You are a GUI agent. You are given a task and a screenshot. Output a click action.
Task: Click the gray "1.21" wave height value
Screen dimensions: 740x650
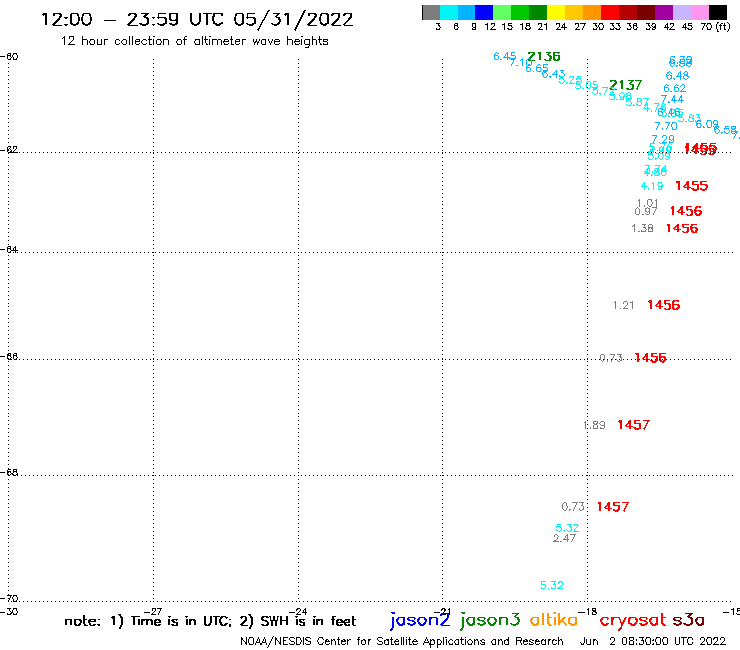point(623,305)
